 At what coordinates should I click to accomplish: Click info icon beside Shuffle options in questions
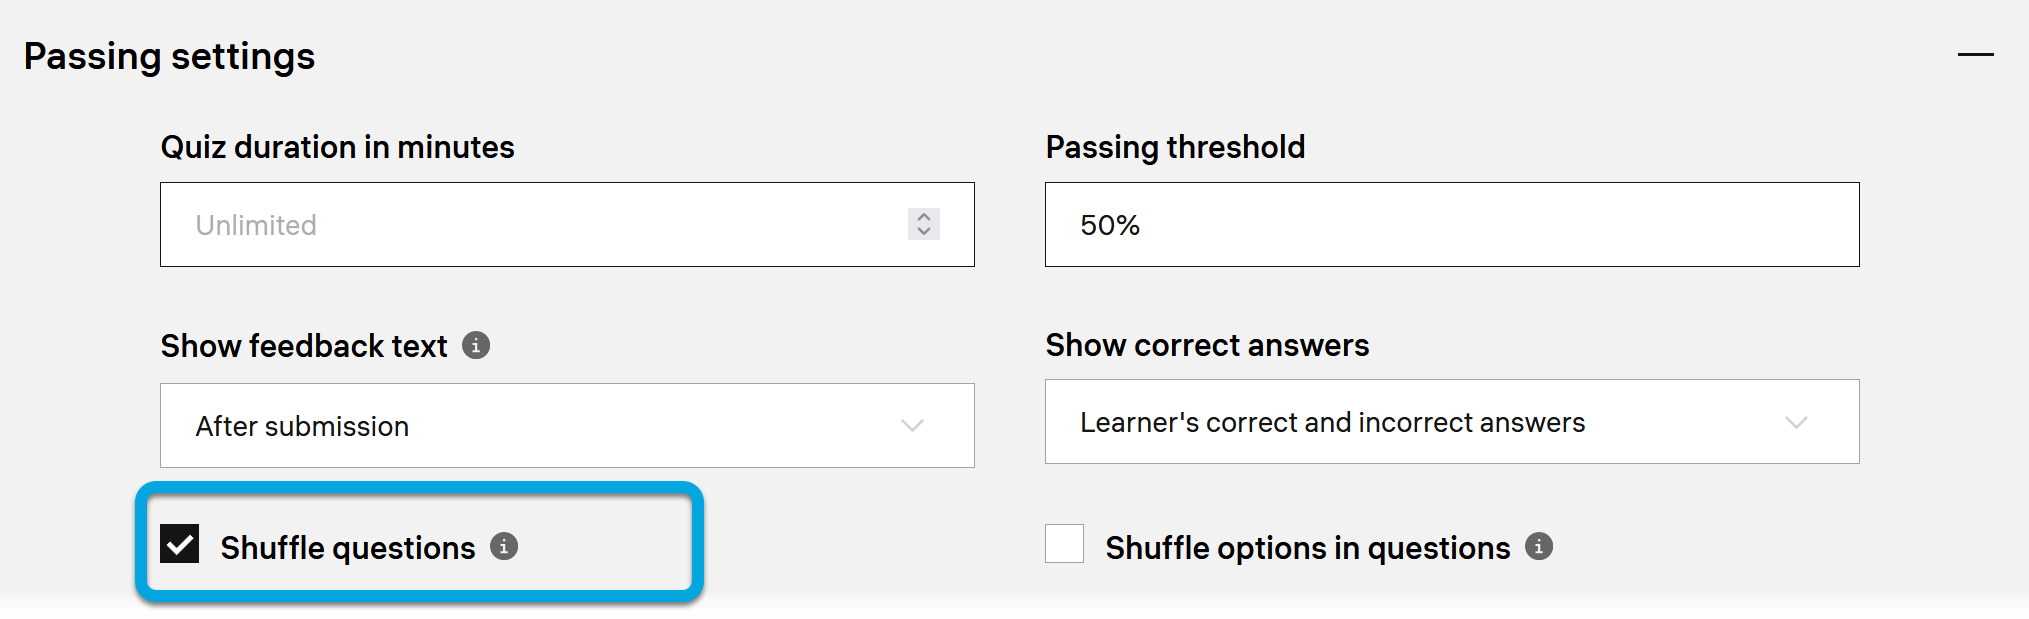[1539, 547]
